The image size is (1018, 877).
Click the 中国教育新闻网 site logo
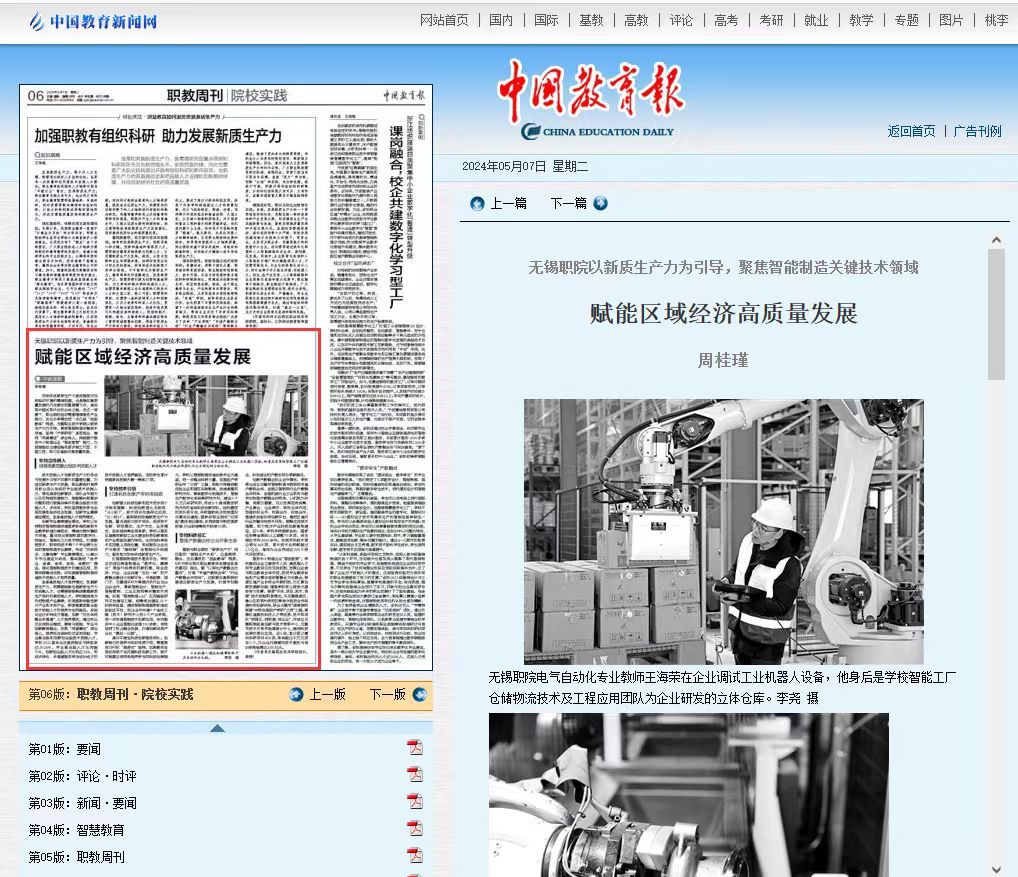click(x=93, y=21)
